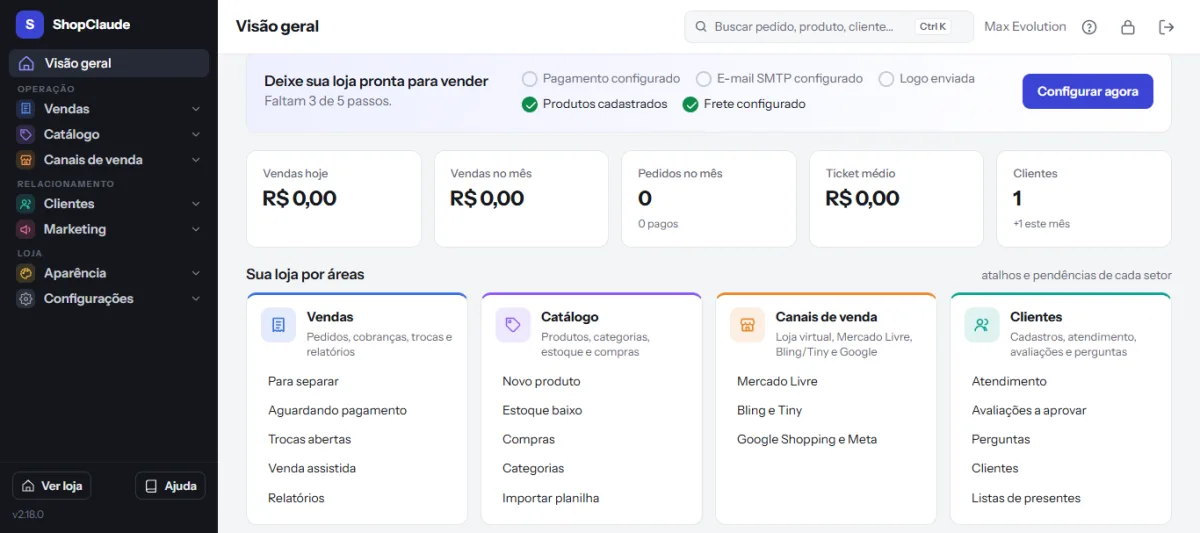Click the Marketing megaphone icon in sidebar
This screenshot has height=533, width=1200.
pyautogui.click(x=25, y=229)
